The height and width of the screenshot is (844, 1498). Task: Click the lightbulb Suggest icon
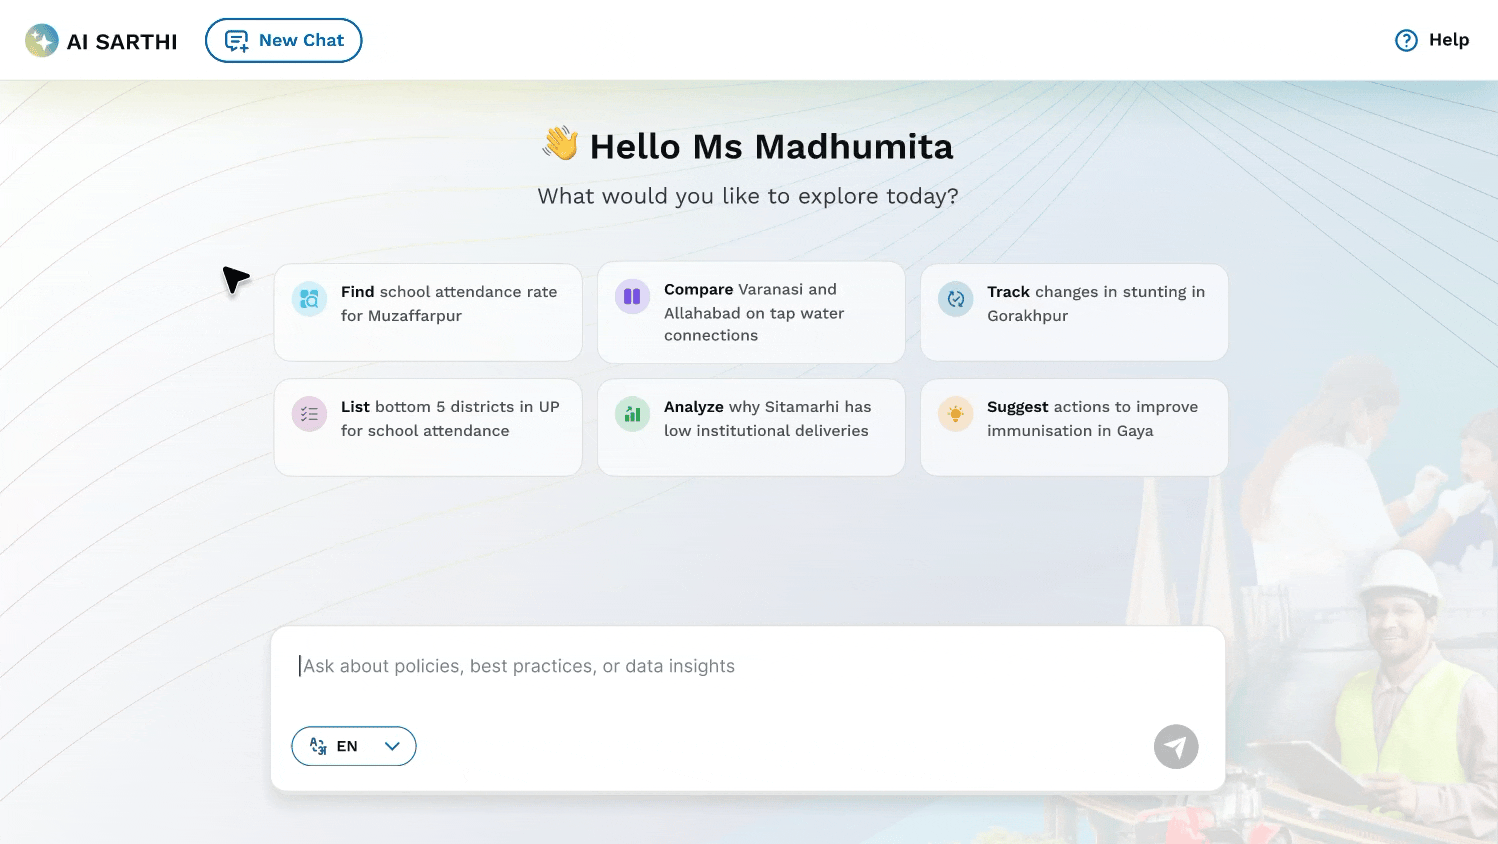(956, 414)
